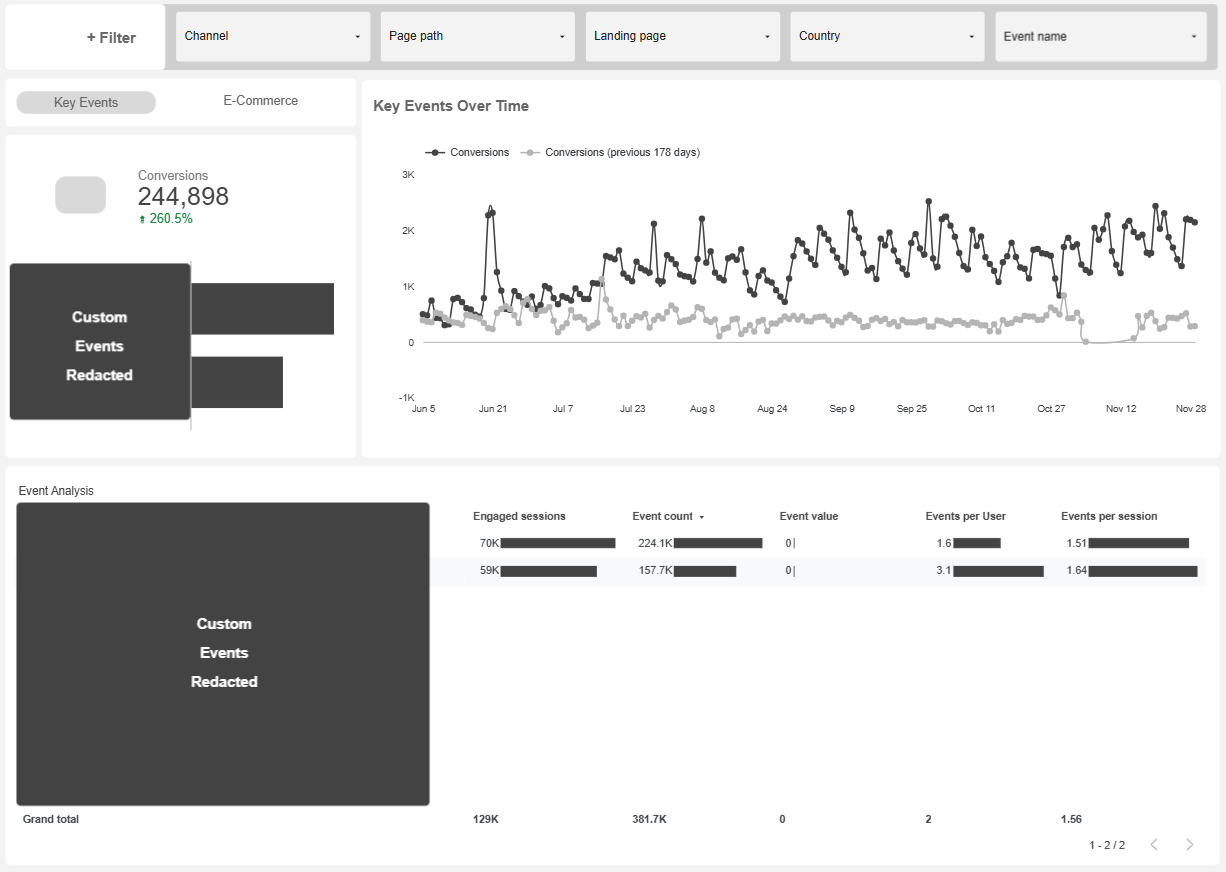
Task: Click the green up-arrow beside the 260.5% change
Action: (x=142, y=218)
